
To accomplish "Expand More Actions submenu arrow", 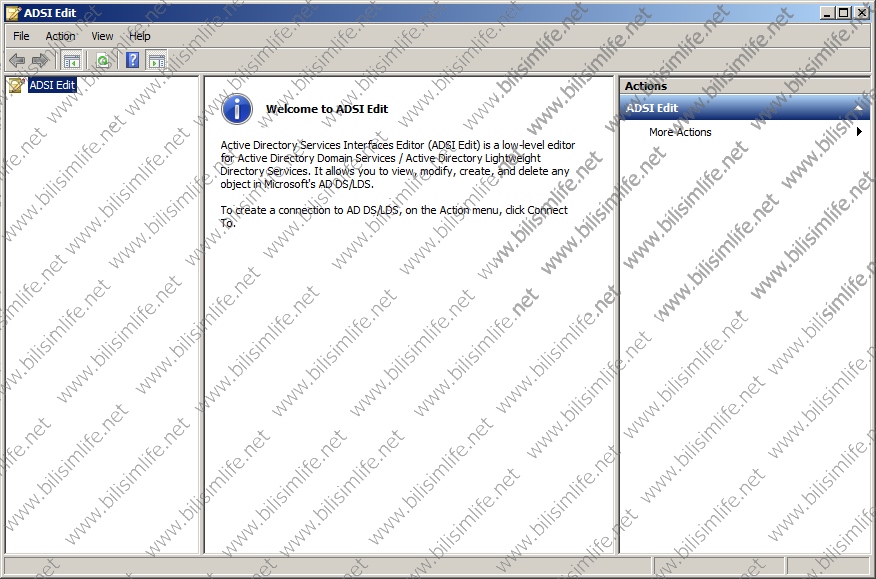I will 859,132.
